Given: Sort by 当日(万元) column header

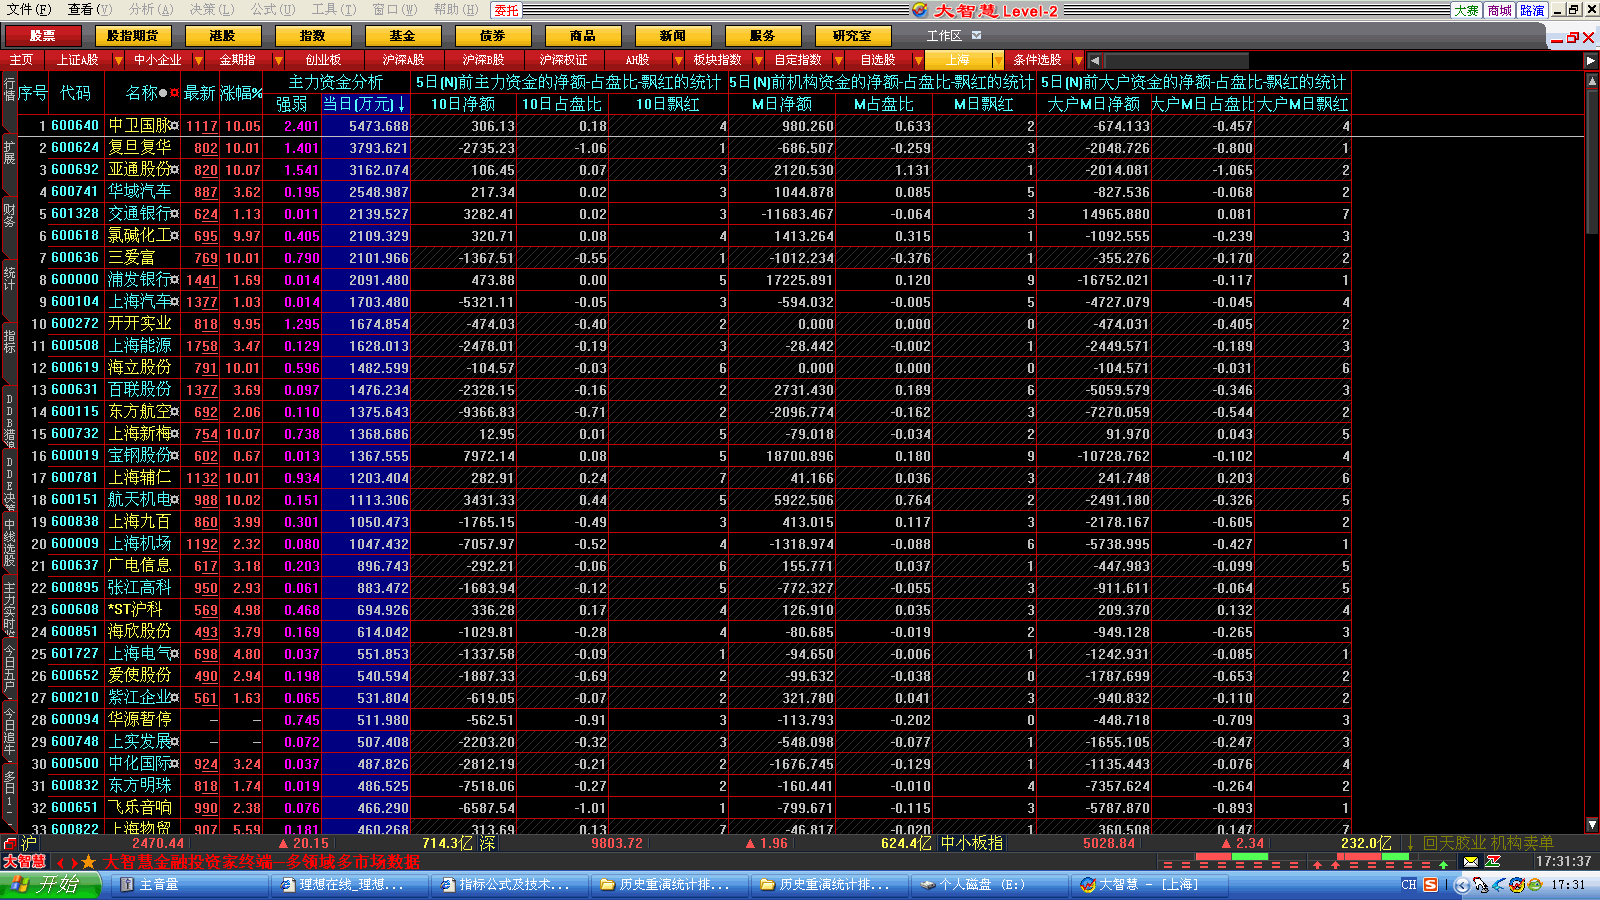Looking at the screenshot, I should coord(364,104).
